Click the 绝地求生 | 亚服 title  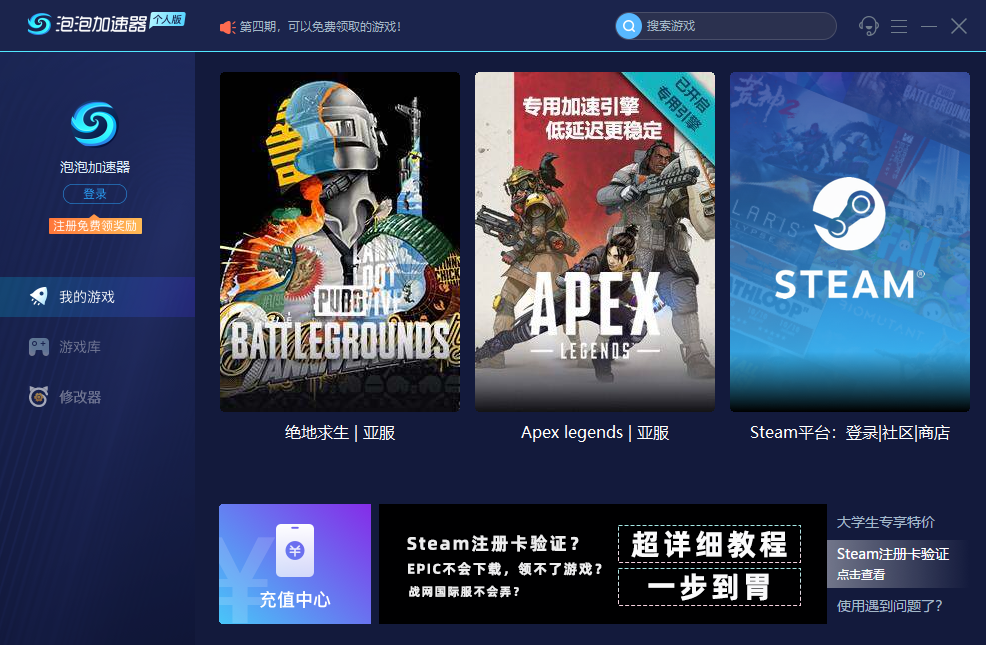(340, 433)
